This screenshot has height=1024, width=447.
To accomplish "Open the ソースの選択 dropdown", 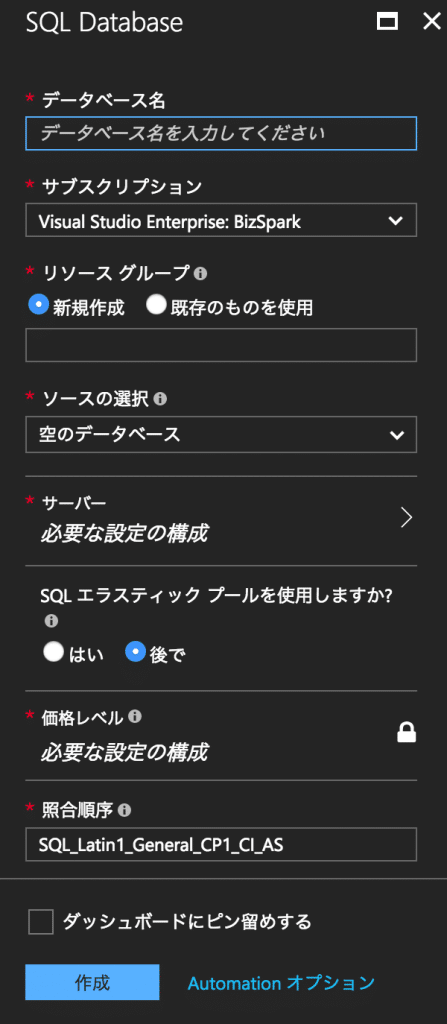I will pyautogui.click(x=221, y=436).
